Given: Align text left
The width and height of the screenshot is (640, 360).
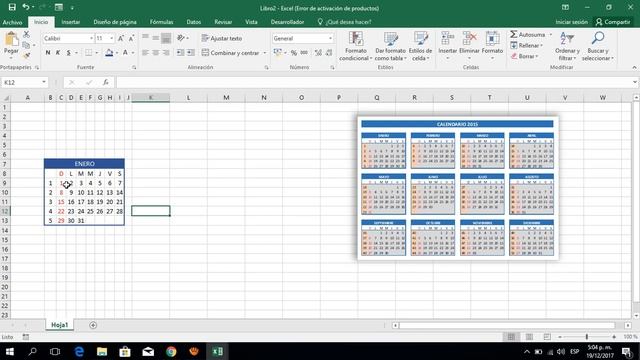Looking at the screenshot, I should click(145, 53).
